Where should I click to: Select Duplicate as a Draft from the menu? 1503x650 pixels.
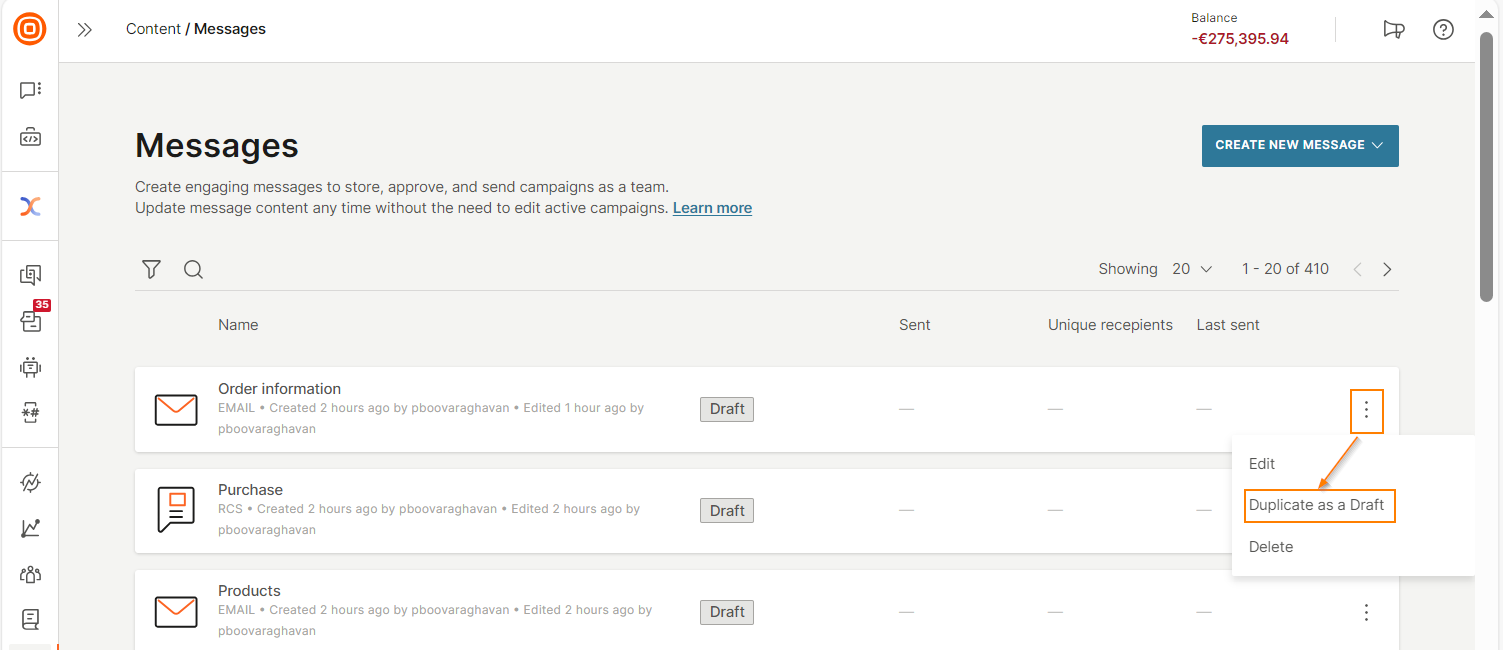[x=1319, y=505]
